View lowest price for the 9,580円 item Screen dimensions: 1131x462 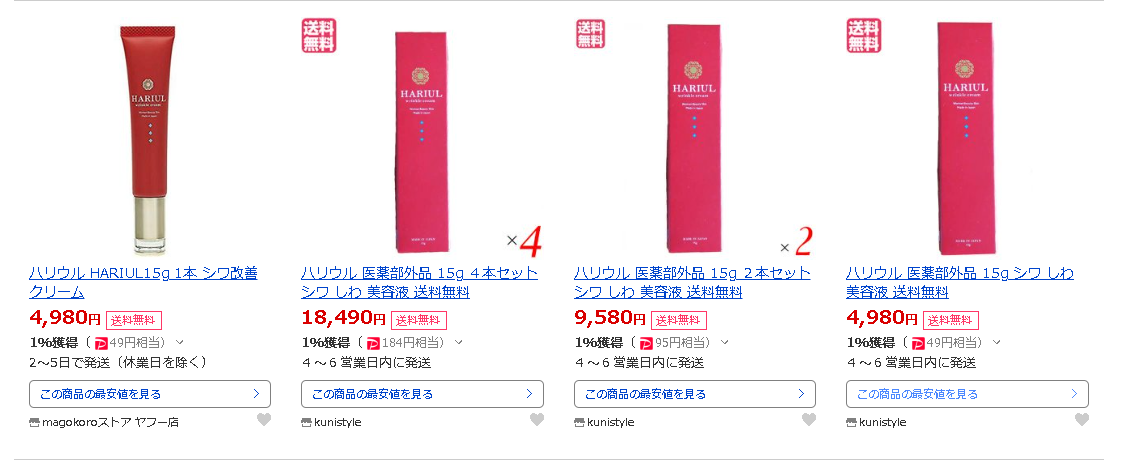pyautogui.click(x=695, y=394)
